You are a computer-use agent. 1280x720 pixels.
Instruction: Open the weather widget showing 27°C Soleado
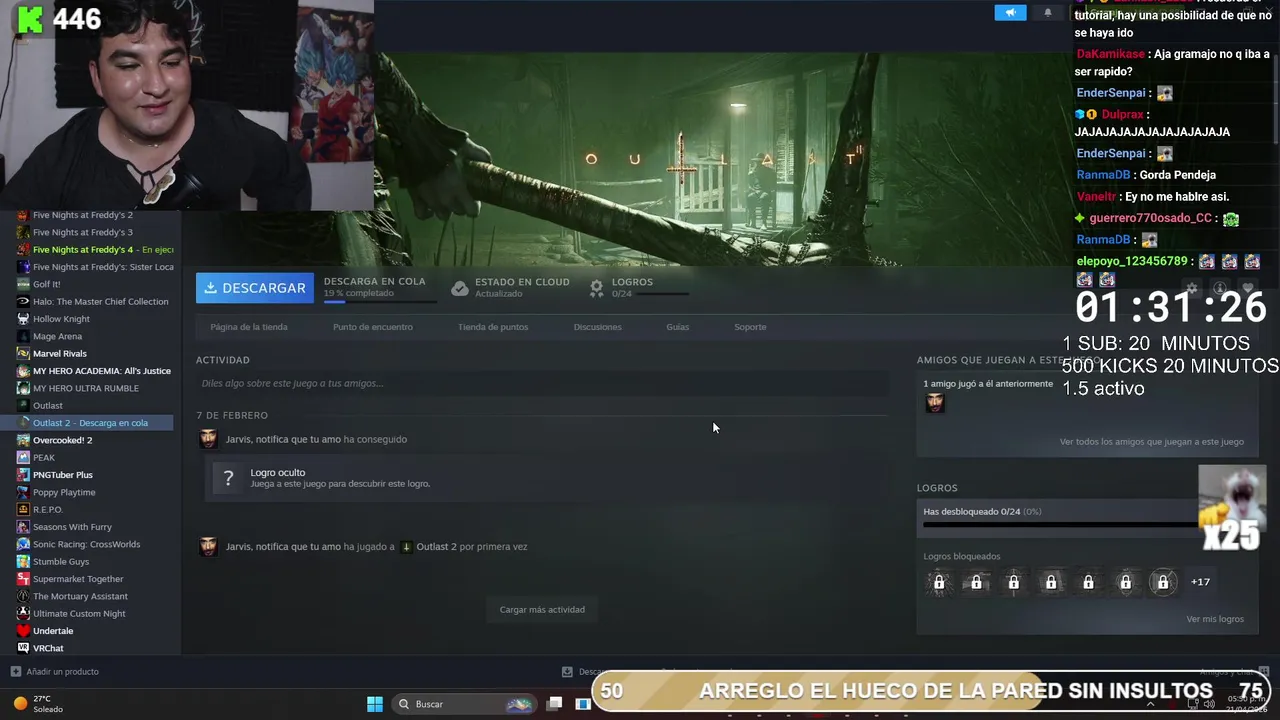[x=38, y=704]
